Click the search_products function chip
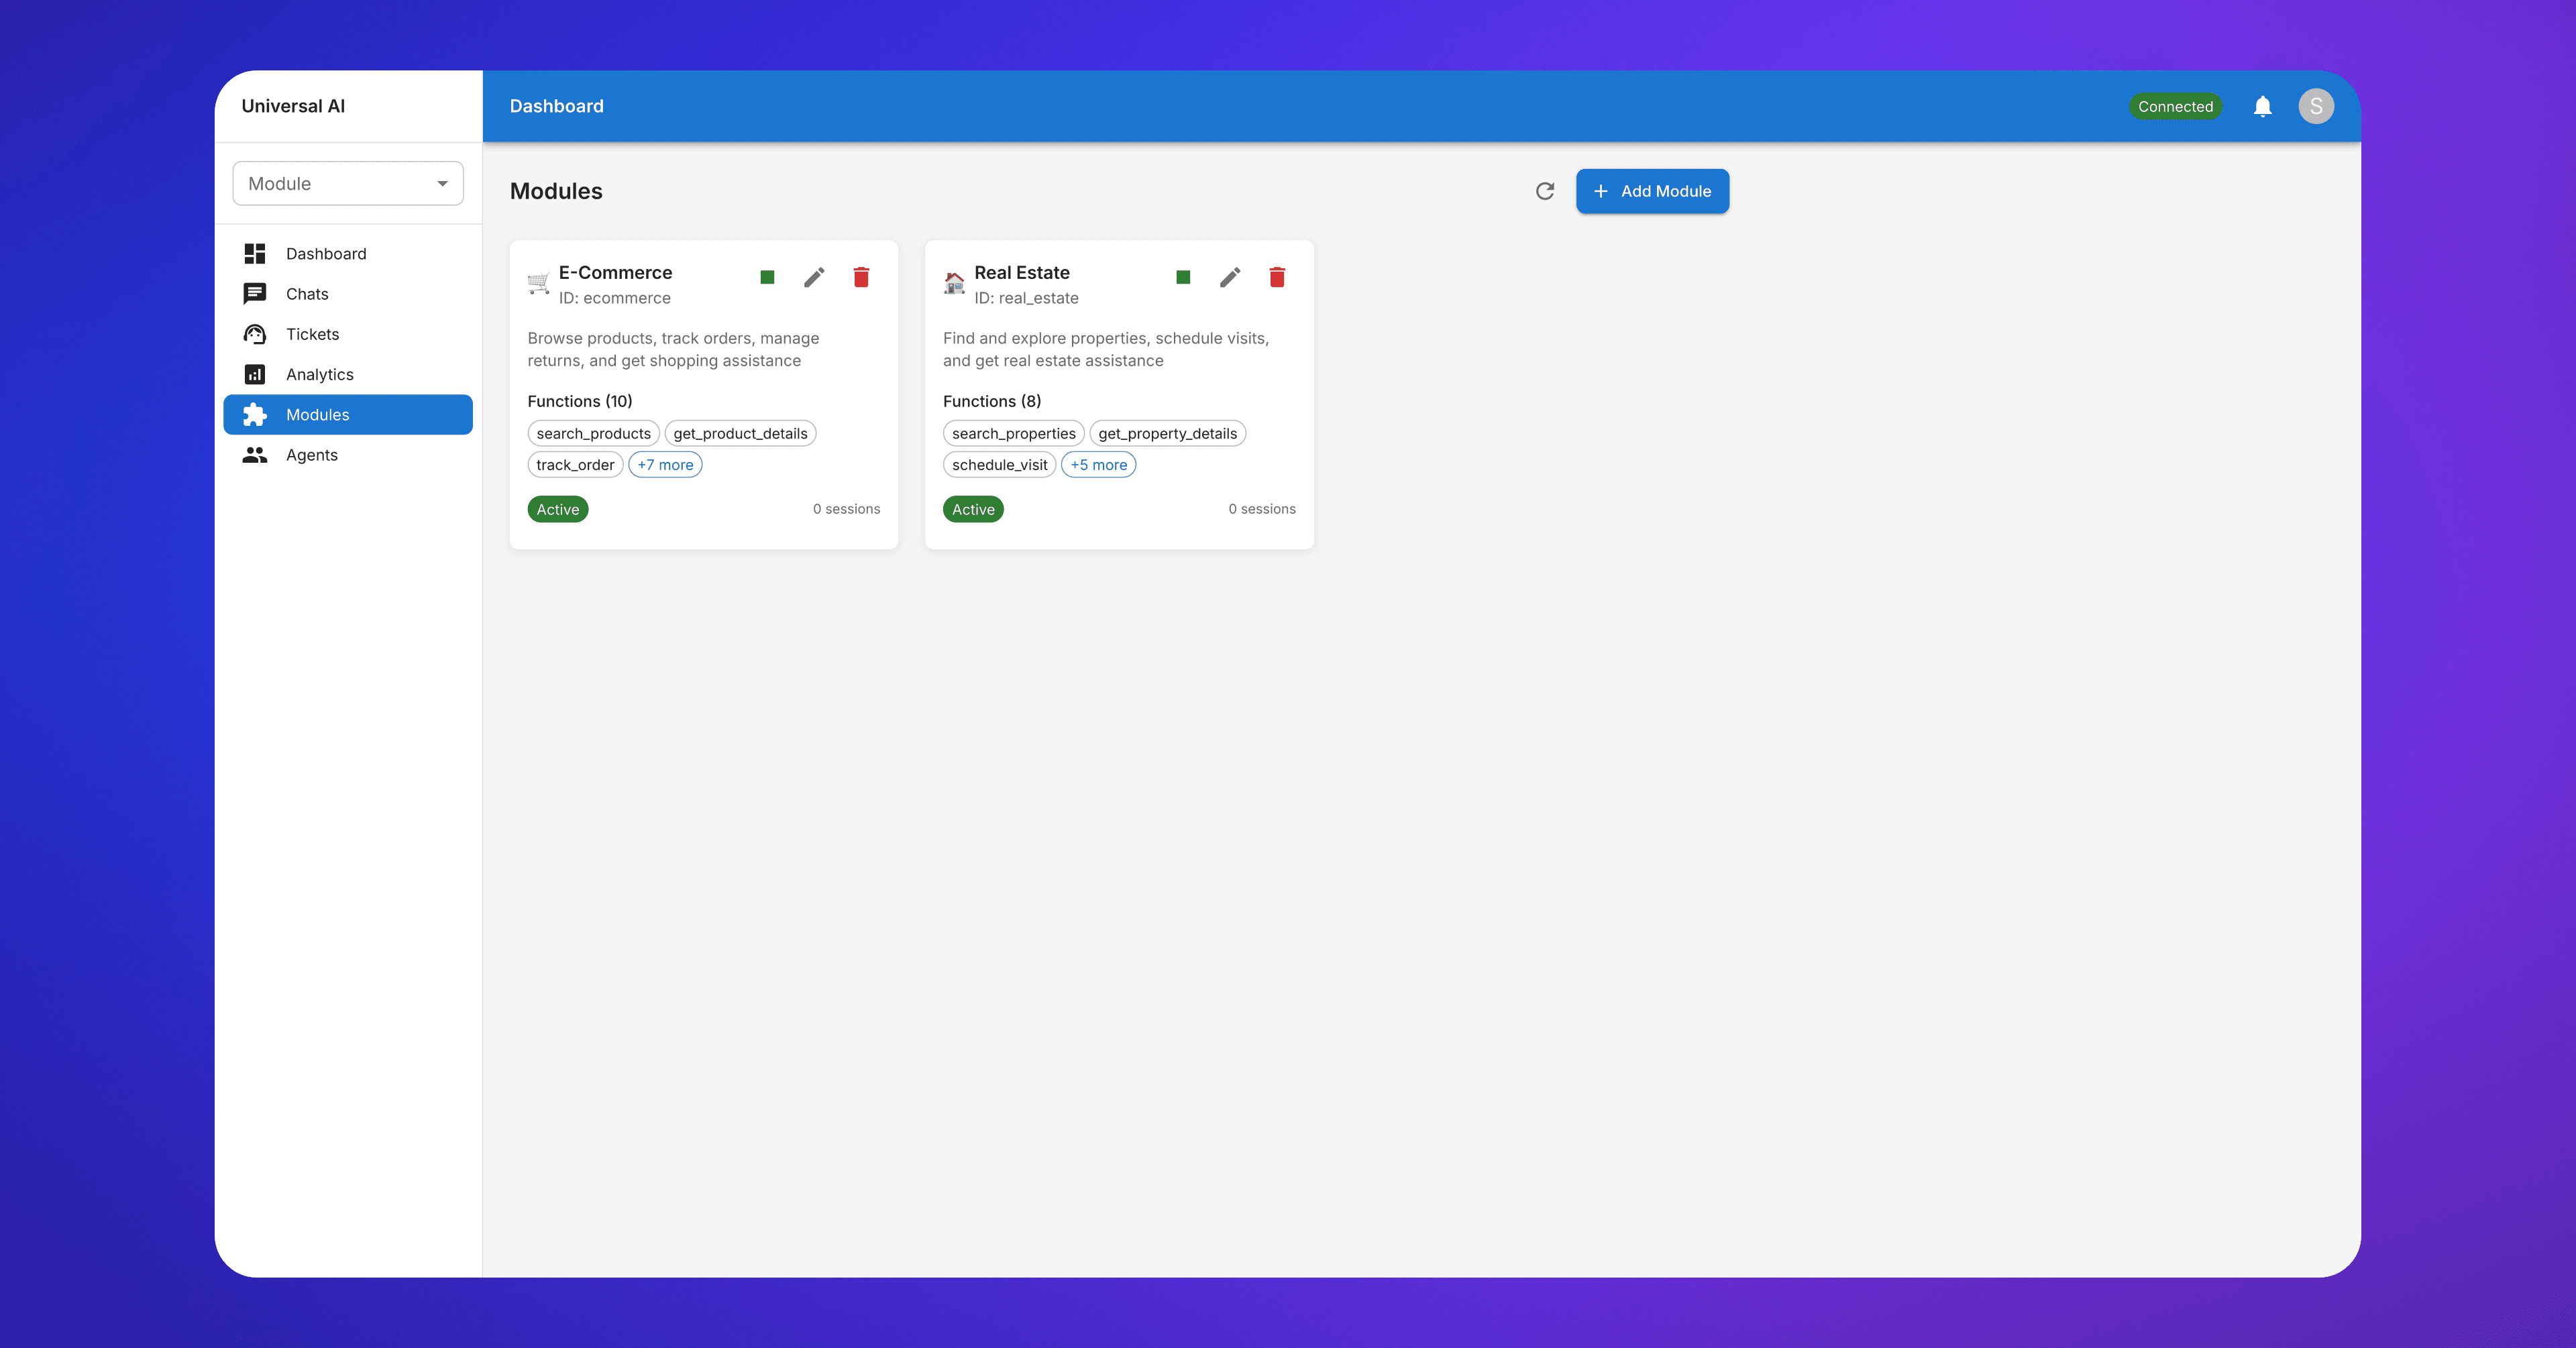 [x=593, y=433]
